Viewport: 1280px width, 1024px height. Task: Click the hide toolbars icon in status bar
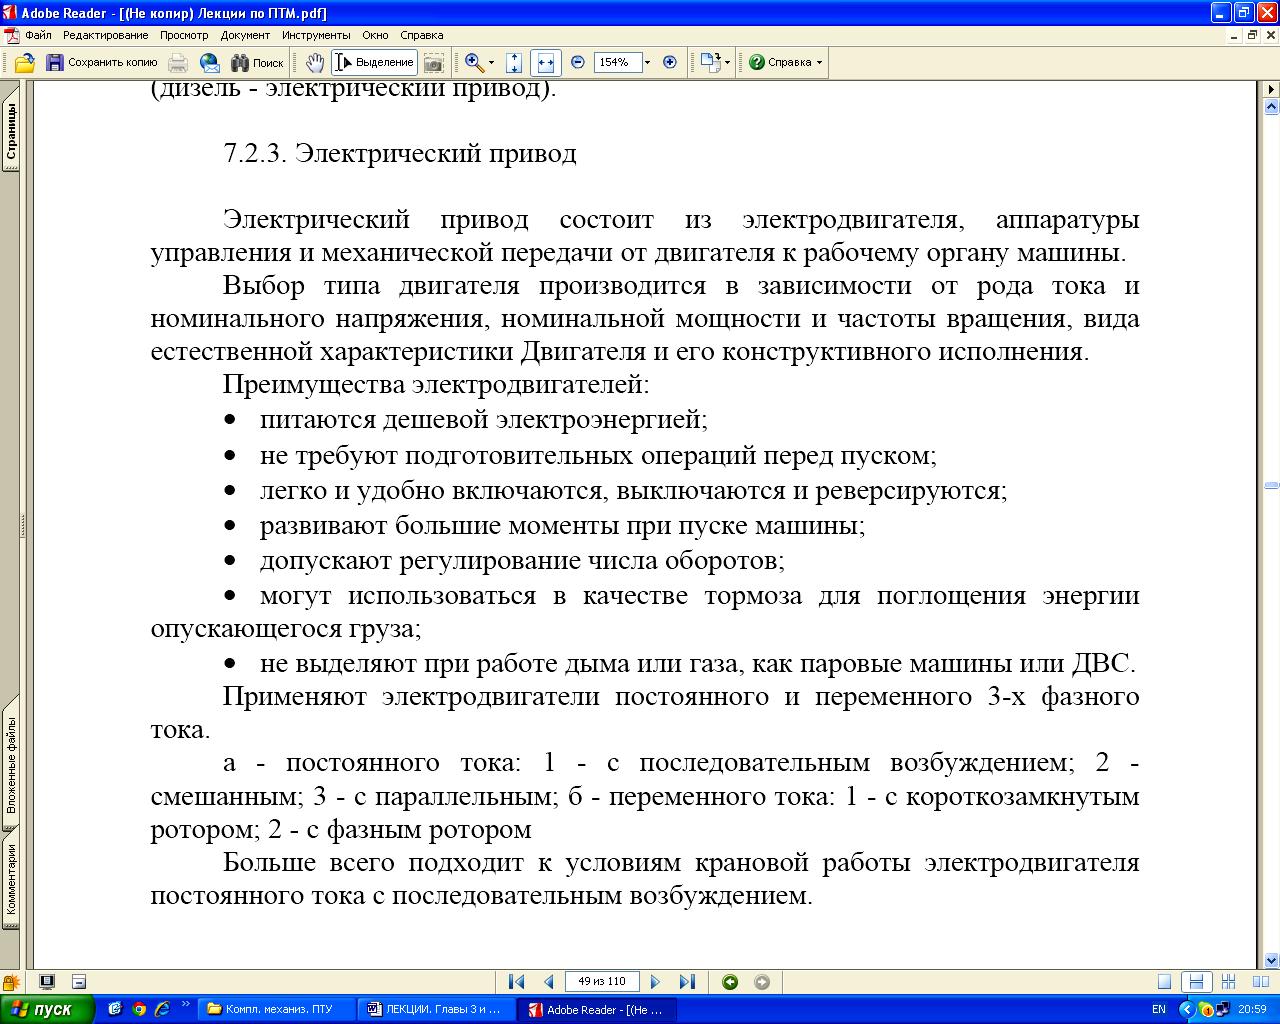(79, 982)
